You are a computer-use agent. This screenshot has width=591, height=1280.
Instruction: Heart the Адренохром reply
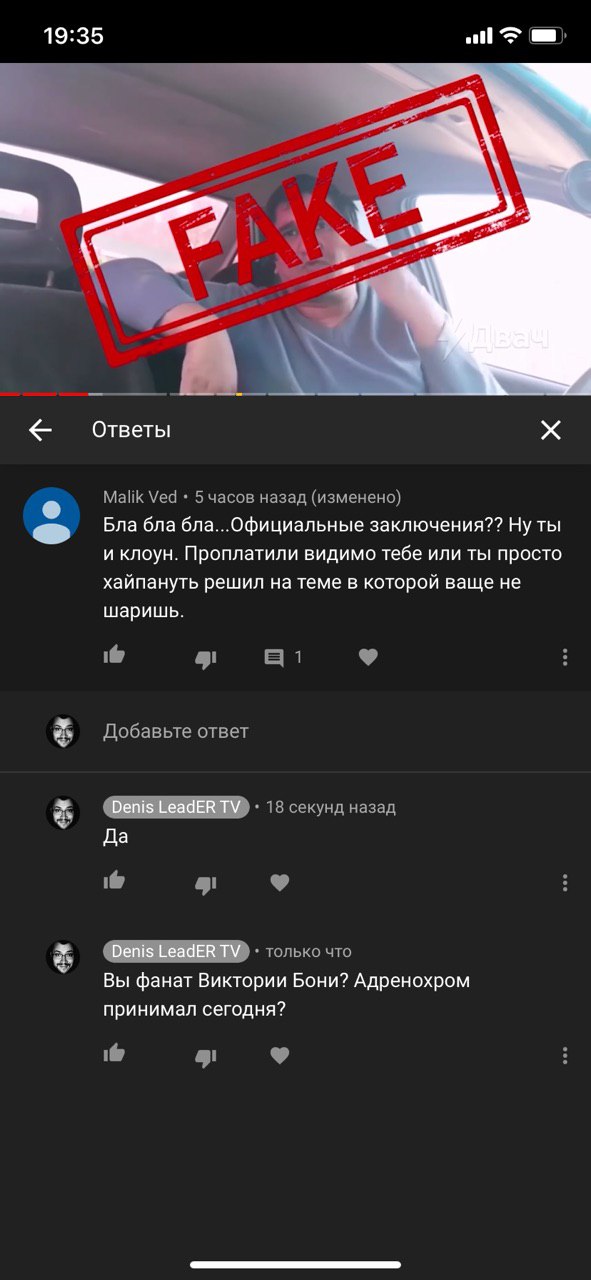pos(280,1055)
